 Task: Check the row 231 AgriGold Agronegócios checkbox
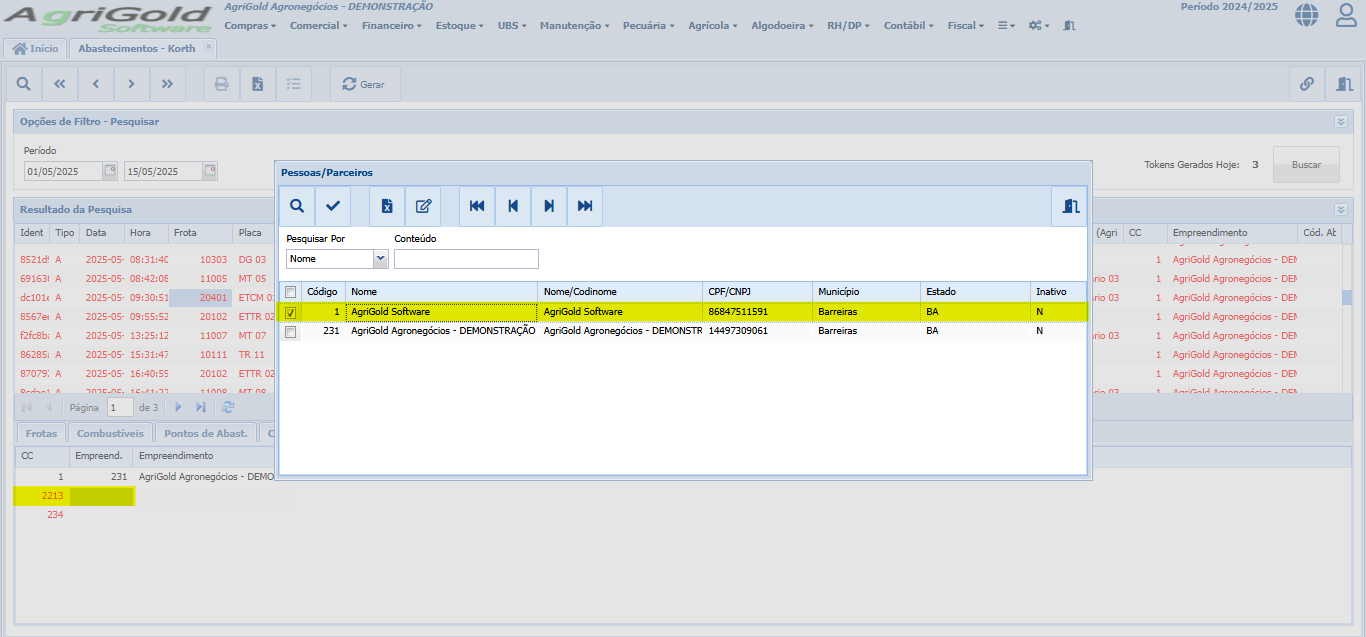click(x=290, y=331)
